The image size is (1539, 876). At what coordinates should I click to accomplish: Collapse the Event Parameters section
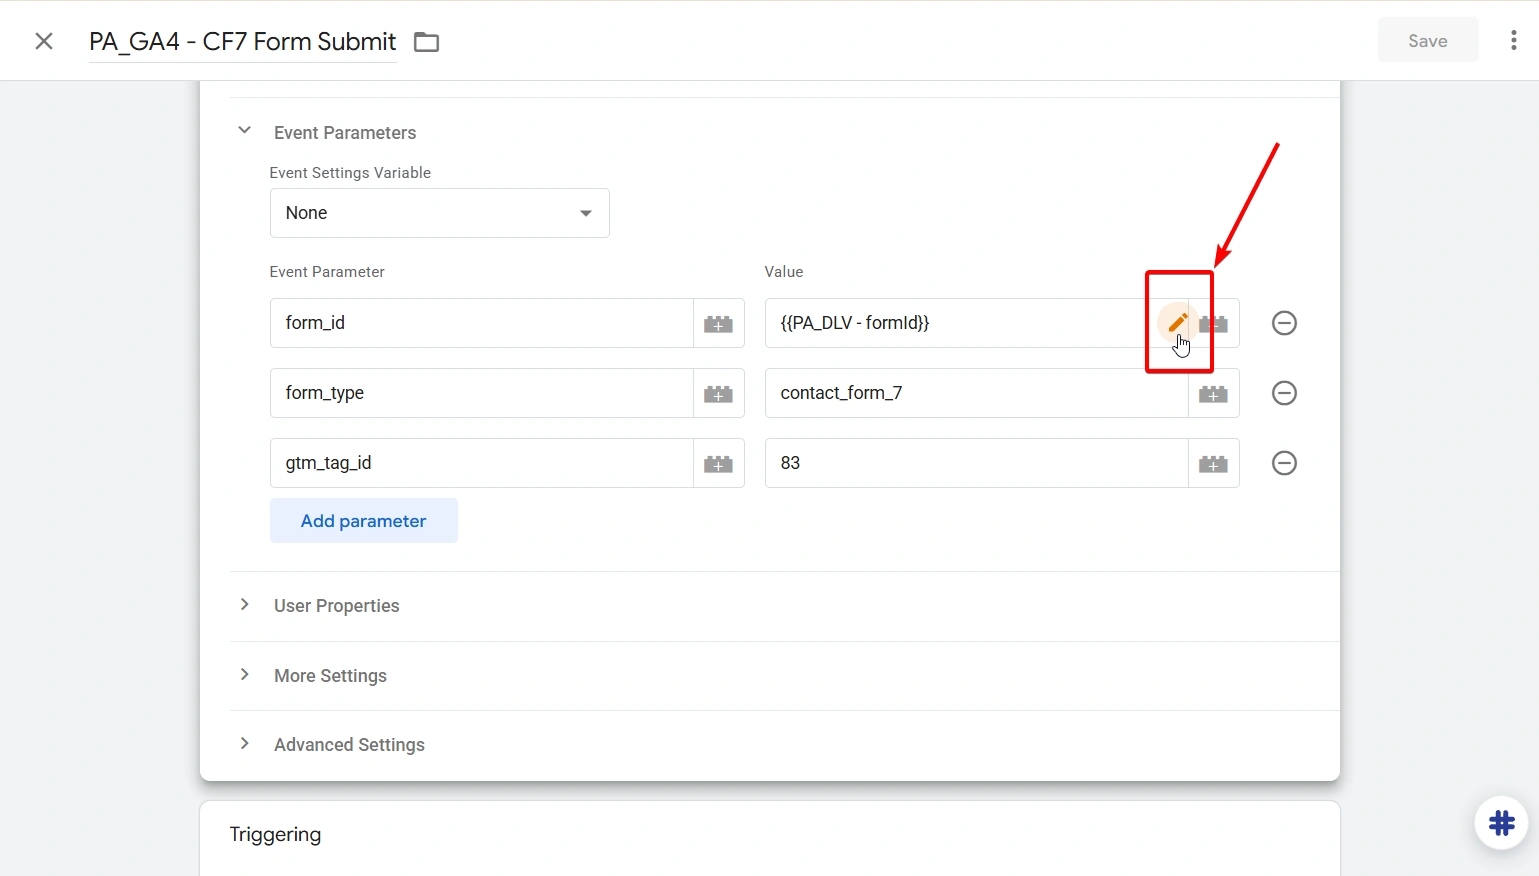pos(244,131)
